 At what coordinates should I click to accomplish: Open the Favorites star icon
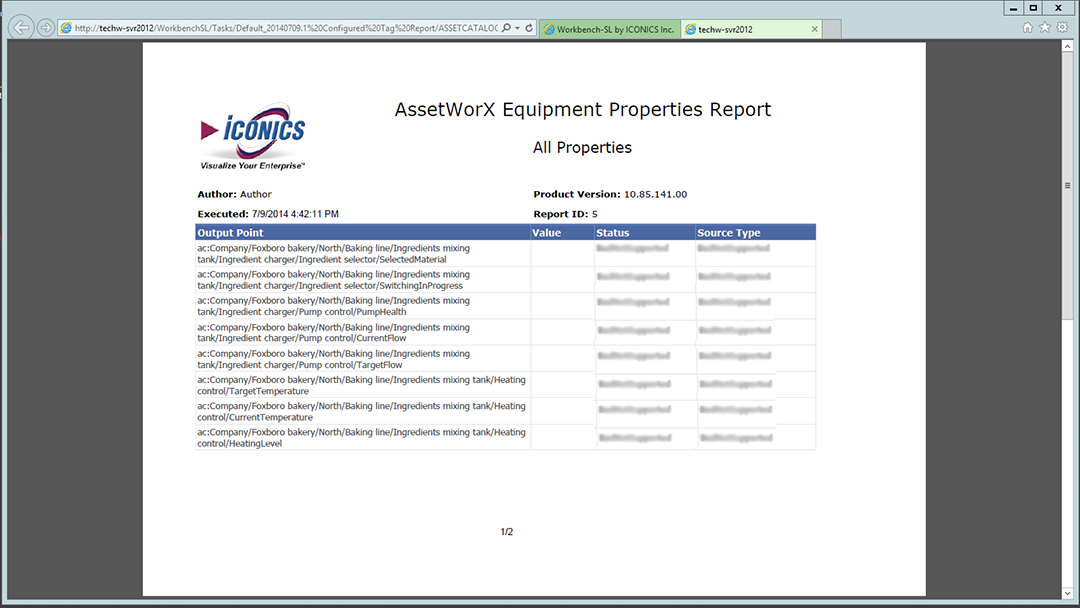click(1045, 28)
